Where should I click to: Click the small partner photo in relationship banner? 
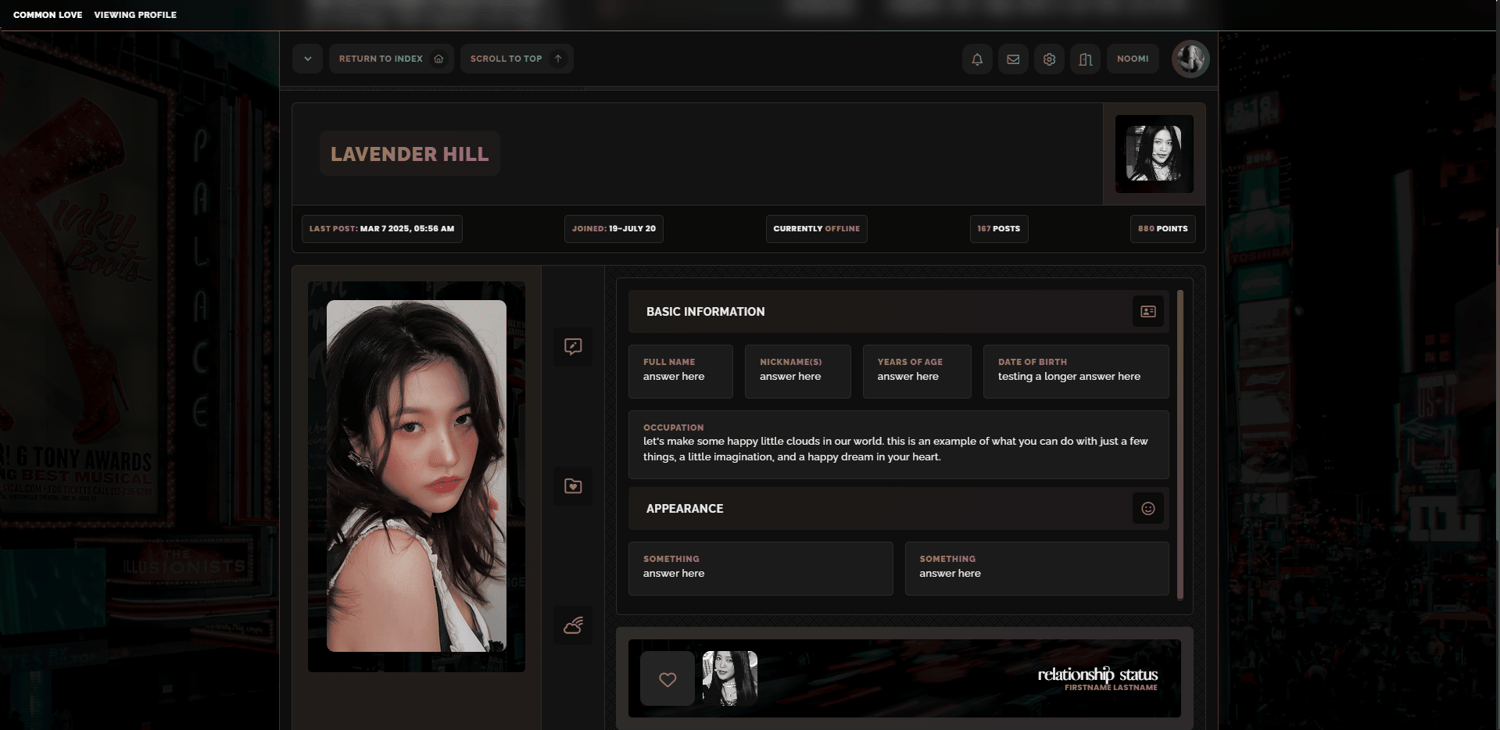coord(730,679)
